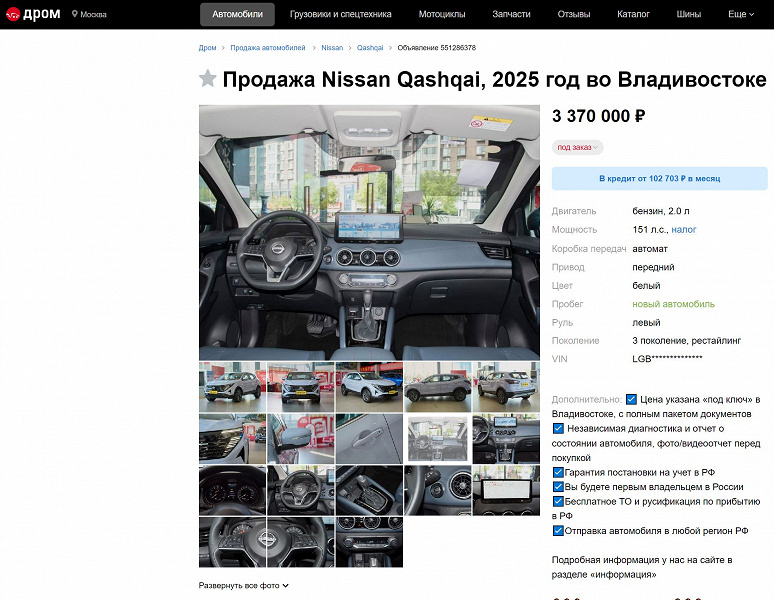Add listing to favorites with star icon
This screenshot has width=774, height=600.
(x=208, y=78)
